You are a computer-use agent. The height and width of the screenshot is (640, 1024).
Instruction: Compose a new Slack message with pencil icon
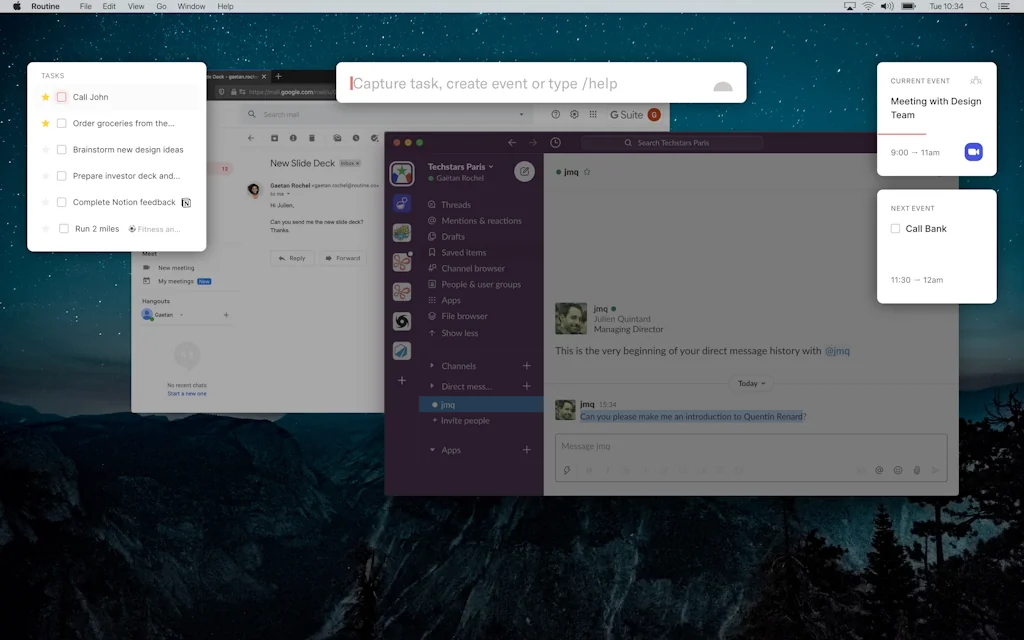524,171
